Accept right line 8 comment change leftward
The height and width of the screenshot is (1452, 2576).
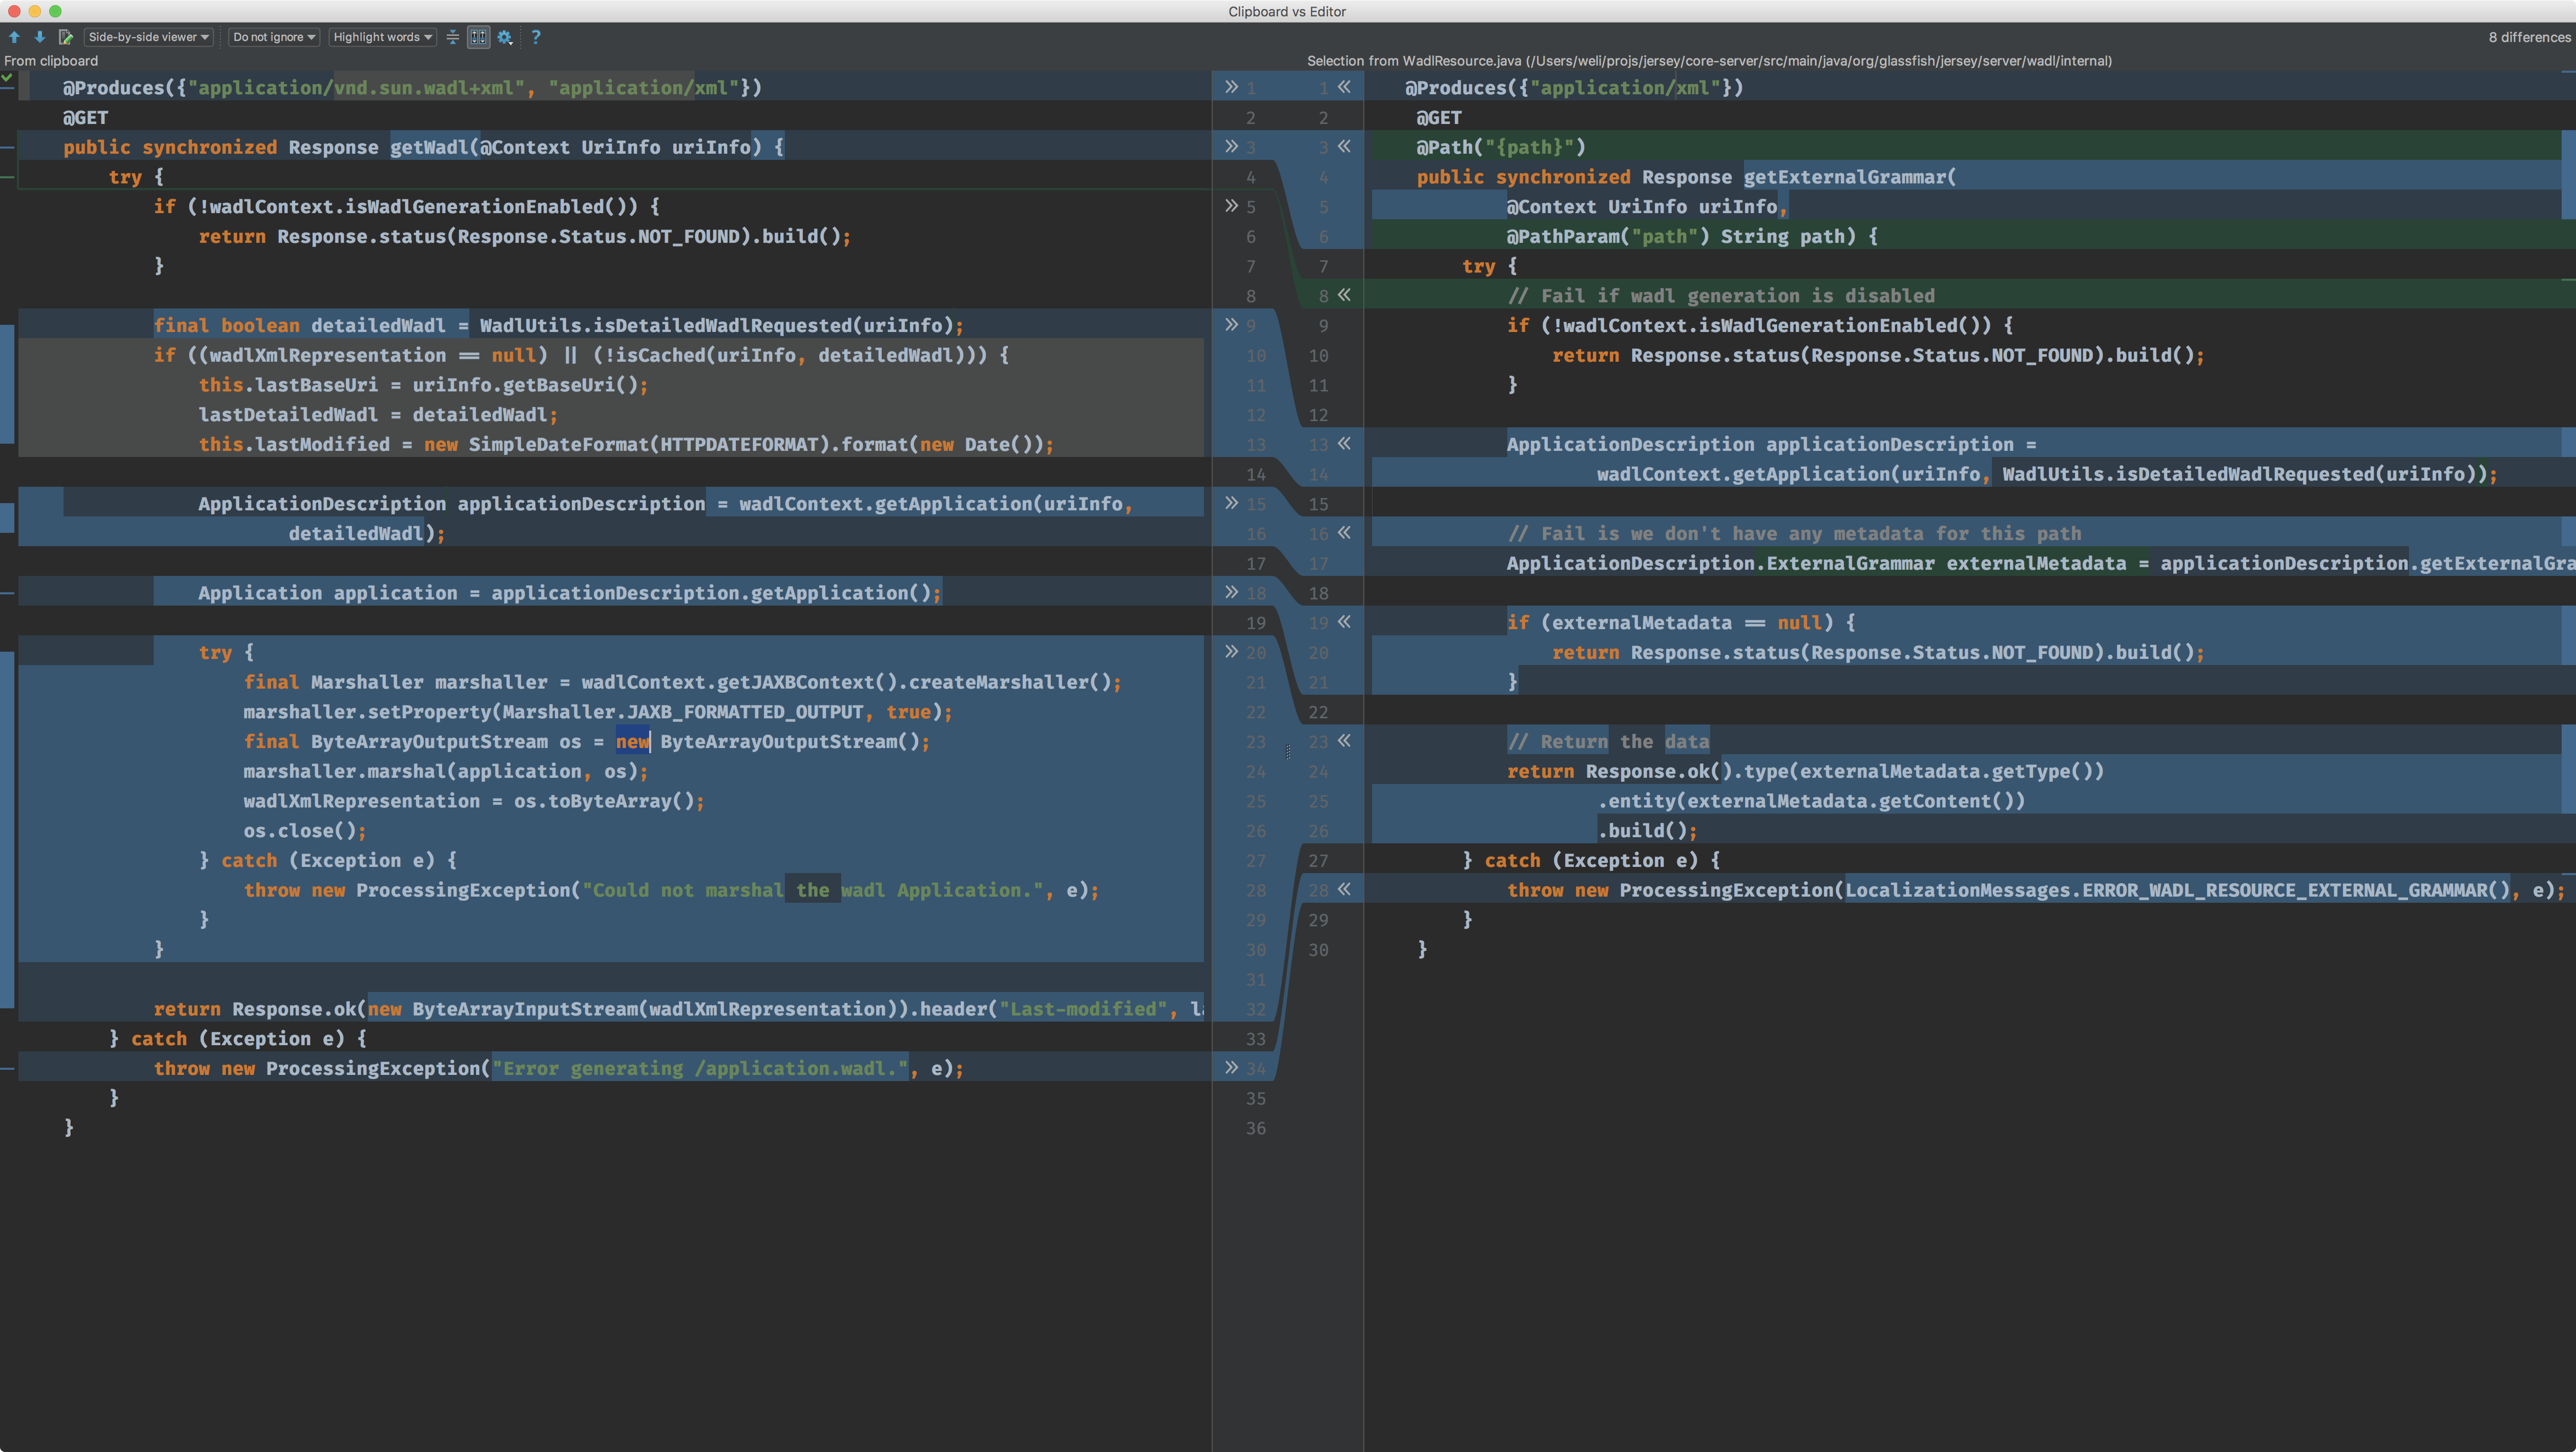point(1344,295)
